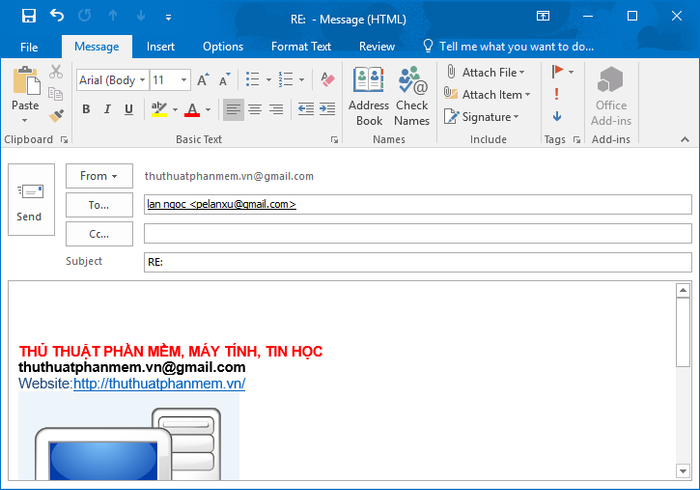Activate the Format Painter brush
Image resolution: width=700 pixels, height=490 pixels.
(56, 116)
